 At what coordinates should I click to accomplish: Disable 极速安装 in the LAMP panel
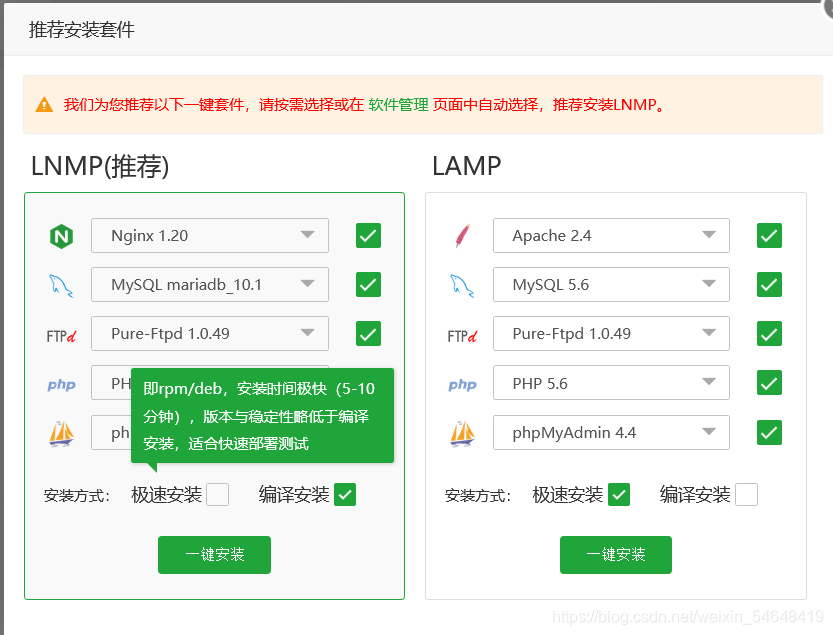pyautogui.click(x=619, y=495)
